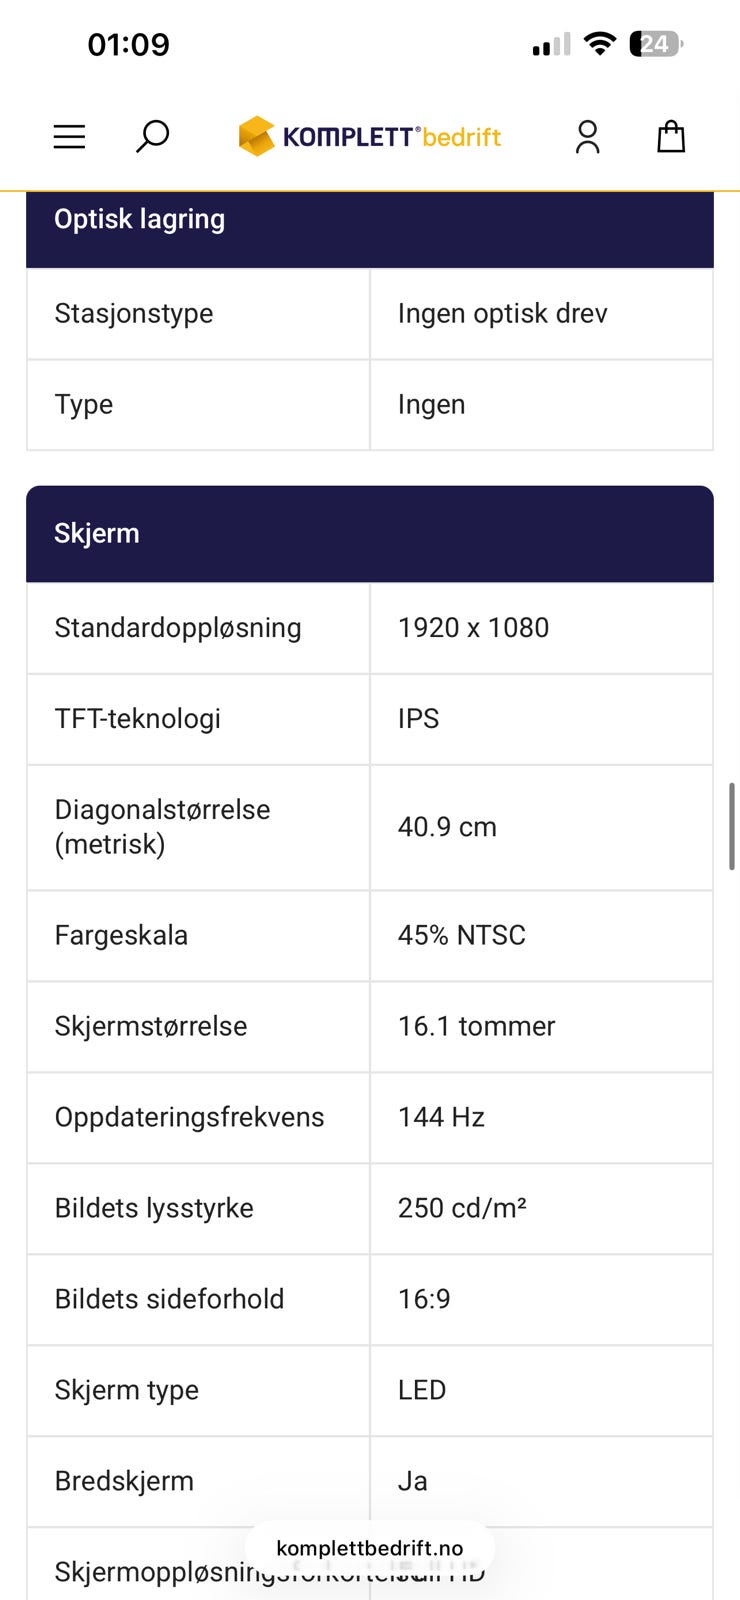This screenshot has height=1600, width=740.
Task: Click the page scrollbar on the right
Action: pyautogui.click(x=733, y=826)
